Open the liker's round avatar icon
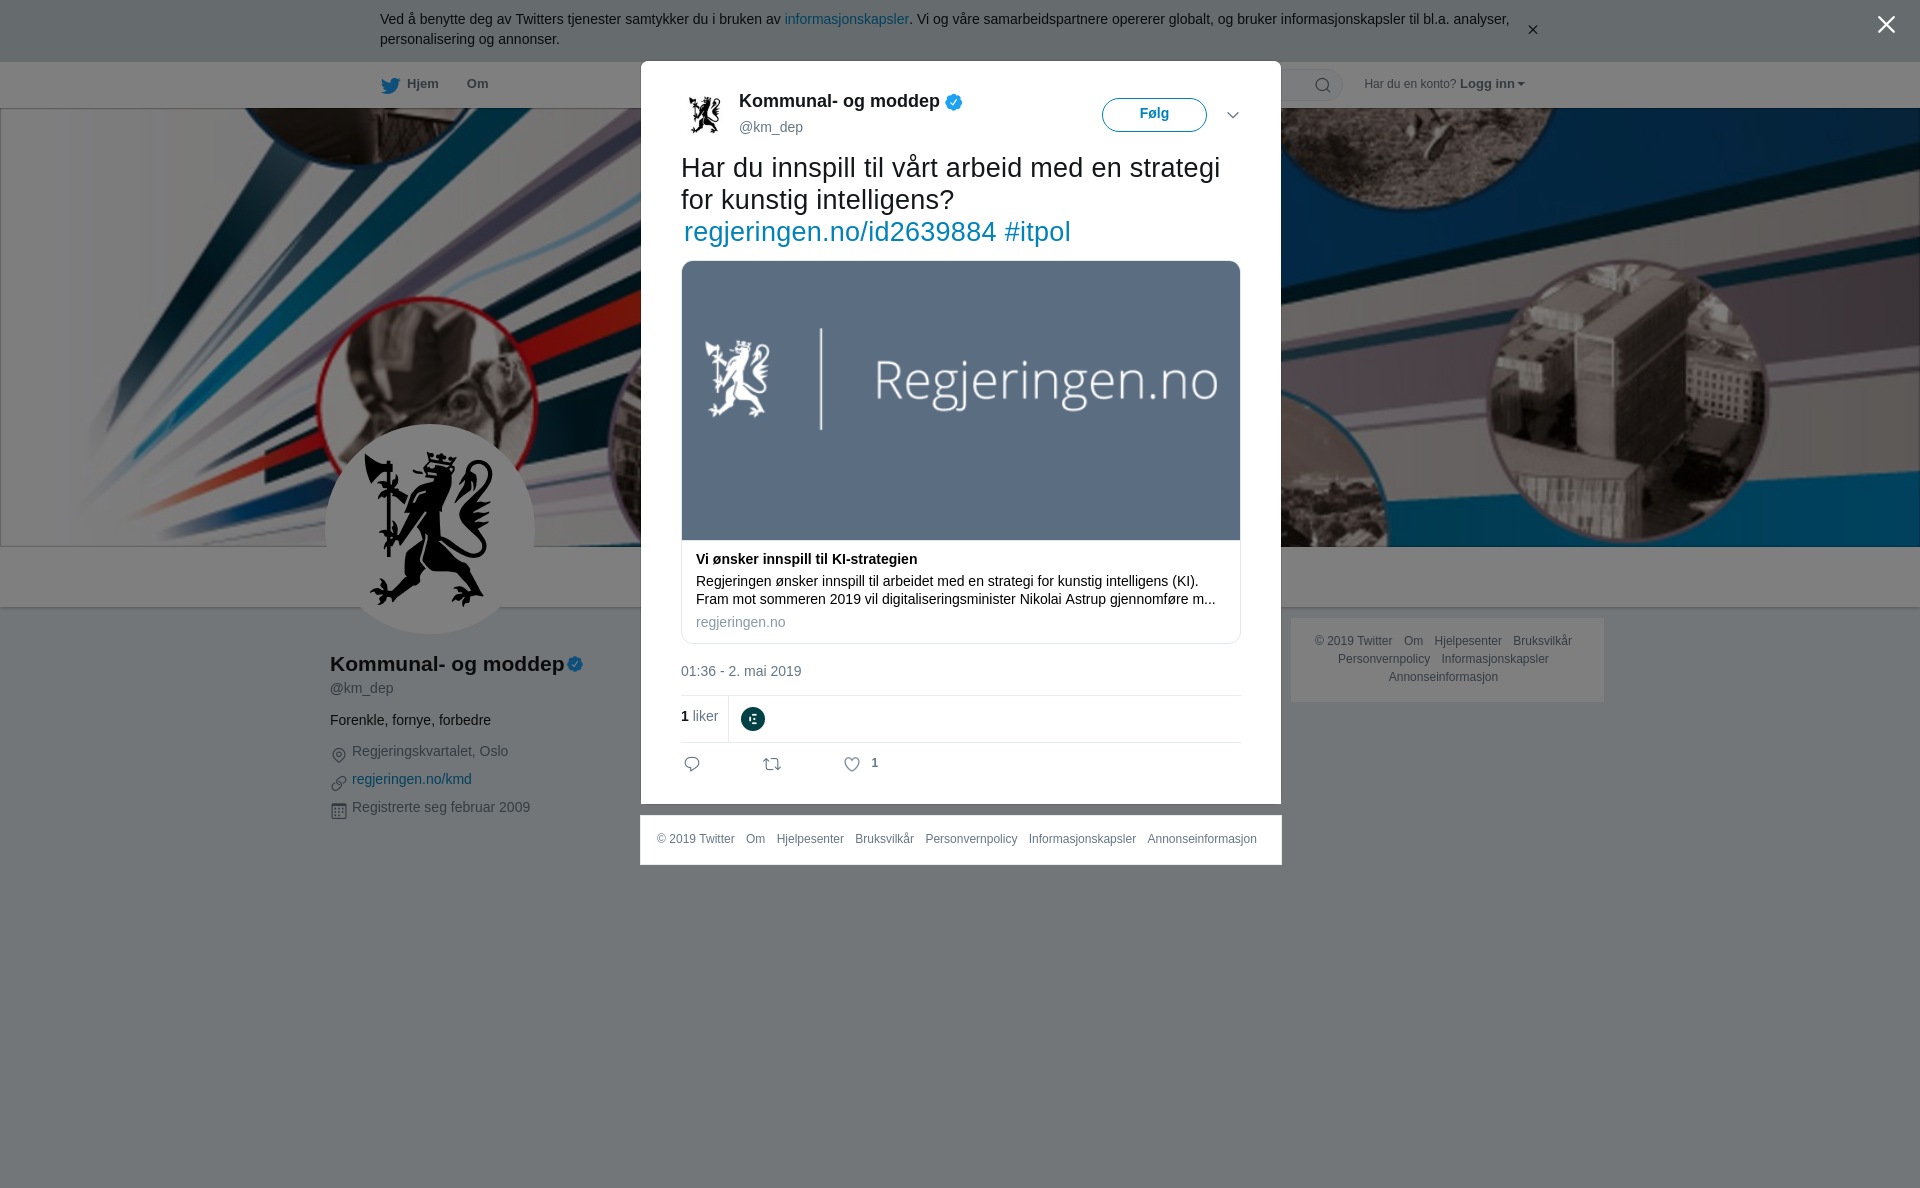 pos(753,719)
